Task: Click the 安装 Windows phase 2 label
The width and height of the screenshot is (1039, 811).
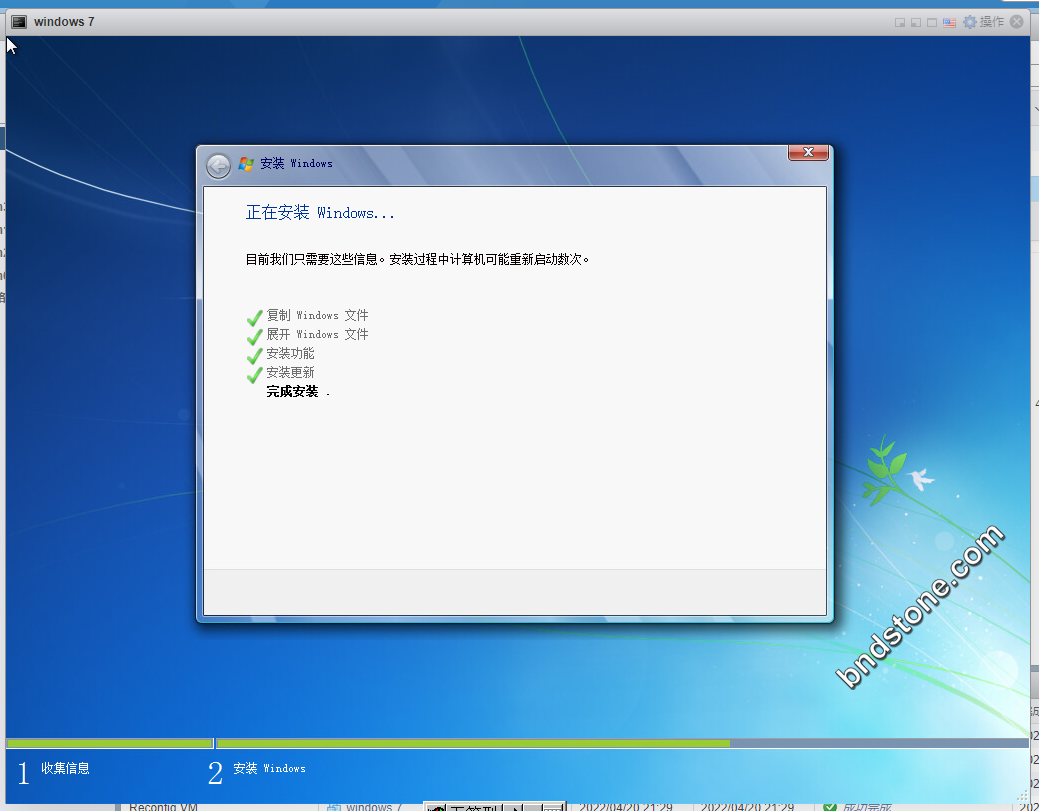Action: coord(269,769)
